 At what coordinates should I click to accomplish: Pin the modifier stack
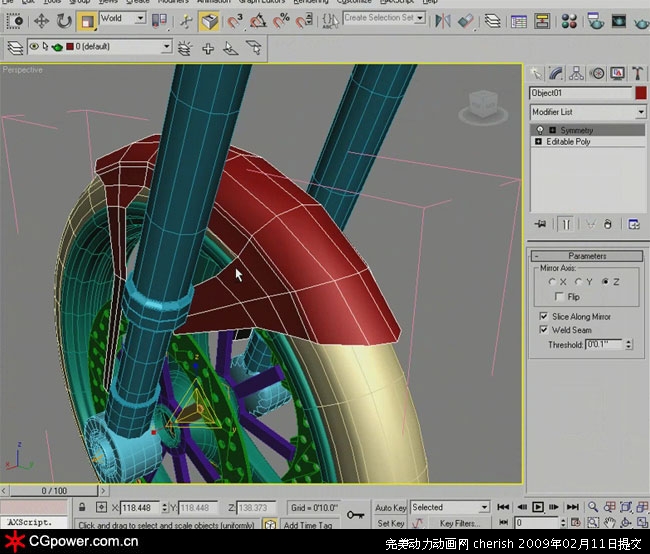coord(540,224)
